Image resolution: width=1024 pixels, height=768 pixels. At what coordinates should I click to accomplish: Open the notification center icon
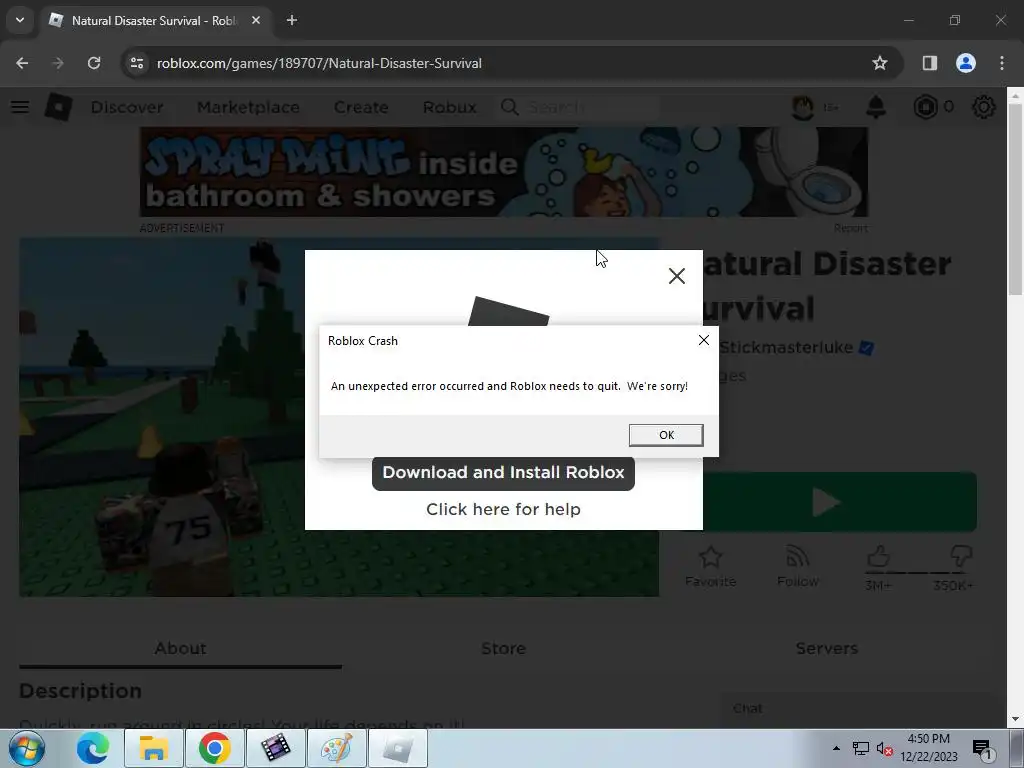tap(982, 749)
